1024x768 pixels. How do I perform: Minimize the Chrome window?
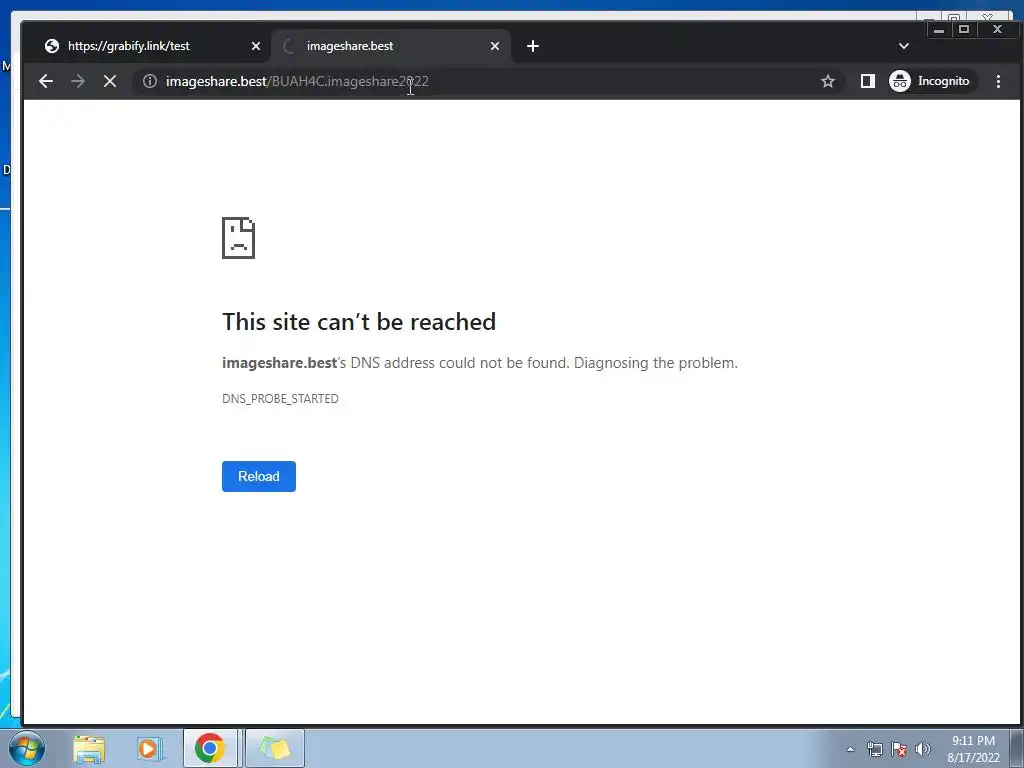[938, 29]
